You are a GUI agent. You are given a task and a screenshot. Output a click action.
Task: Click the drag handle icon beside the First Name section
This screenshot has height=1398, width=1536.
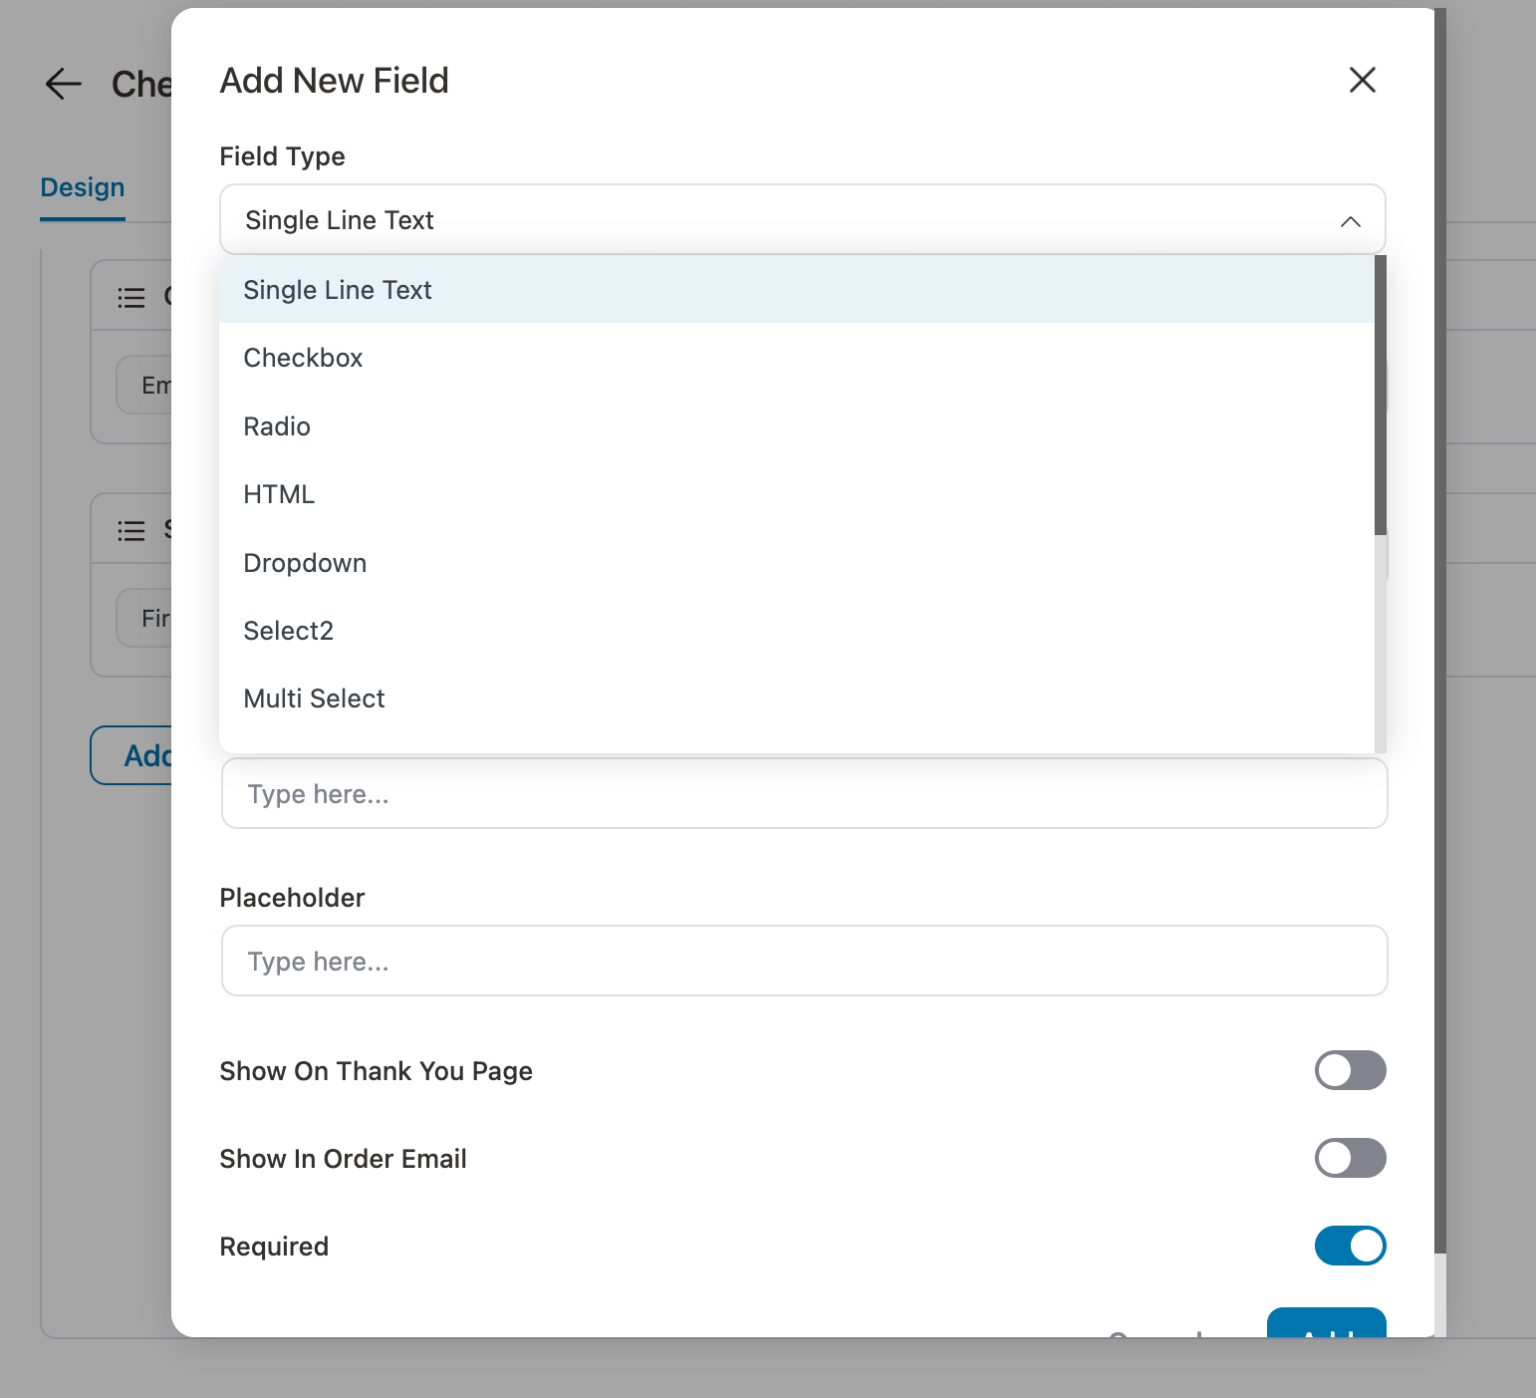coord(131,530)
